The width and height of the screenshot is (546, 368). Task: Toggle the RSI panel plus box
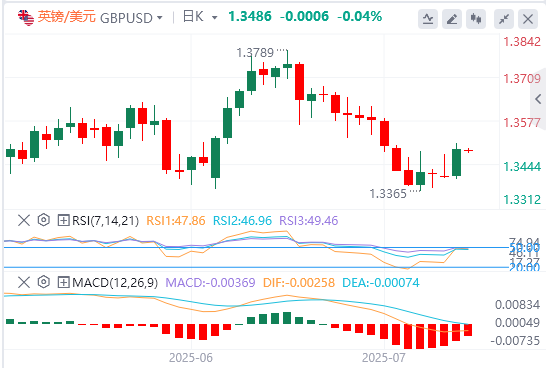[x=63, y=220]
